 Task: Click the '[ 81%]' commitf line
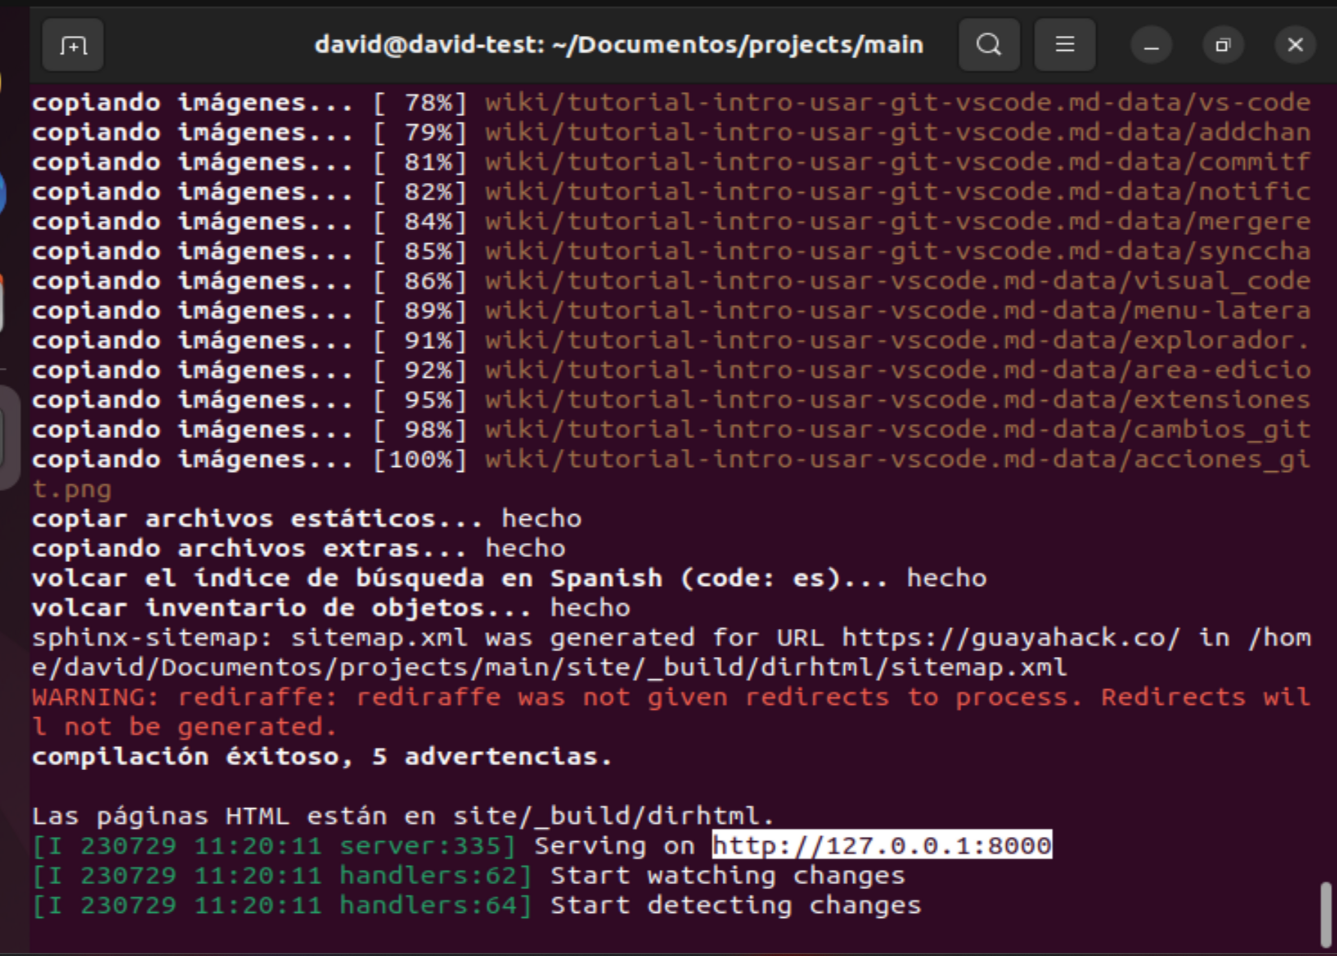(671, 162)
